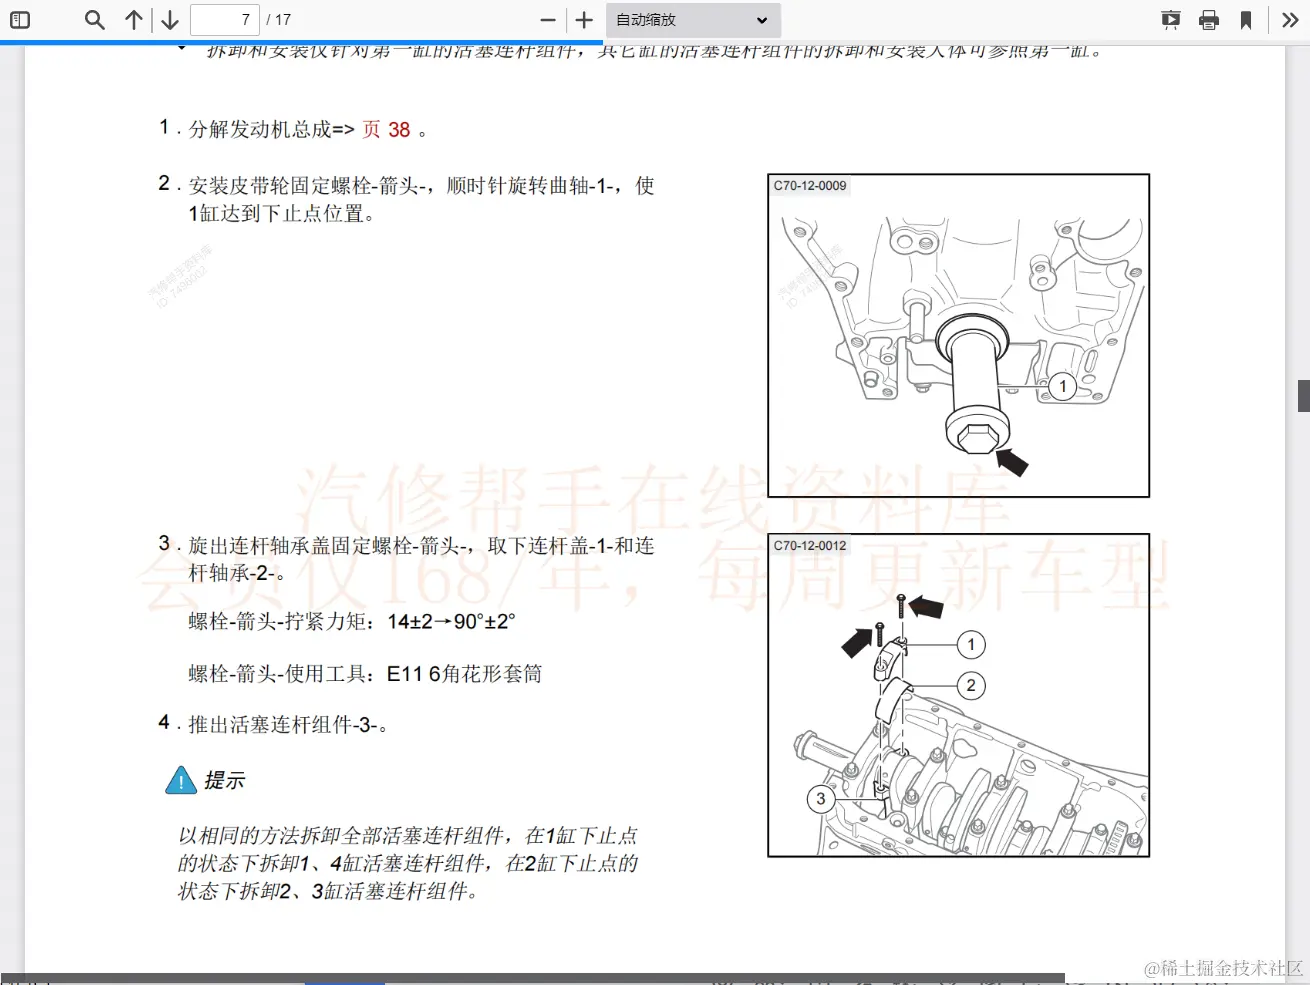
Task: Toggle the sidebar panel open
Action: click(x=20, y=19)
